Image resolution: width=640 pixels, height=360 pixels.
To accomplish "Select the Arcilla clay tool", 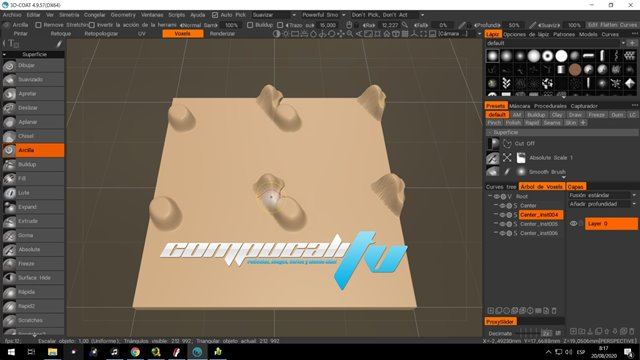I will (33, 150).
